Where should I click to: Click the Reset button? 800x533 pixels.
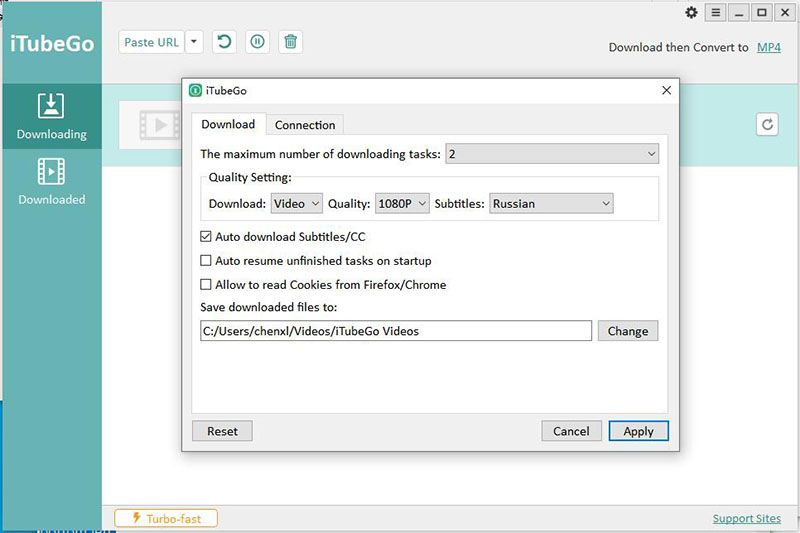pos(222,431)
